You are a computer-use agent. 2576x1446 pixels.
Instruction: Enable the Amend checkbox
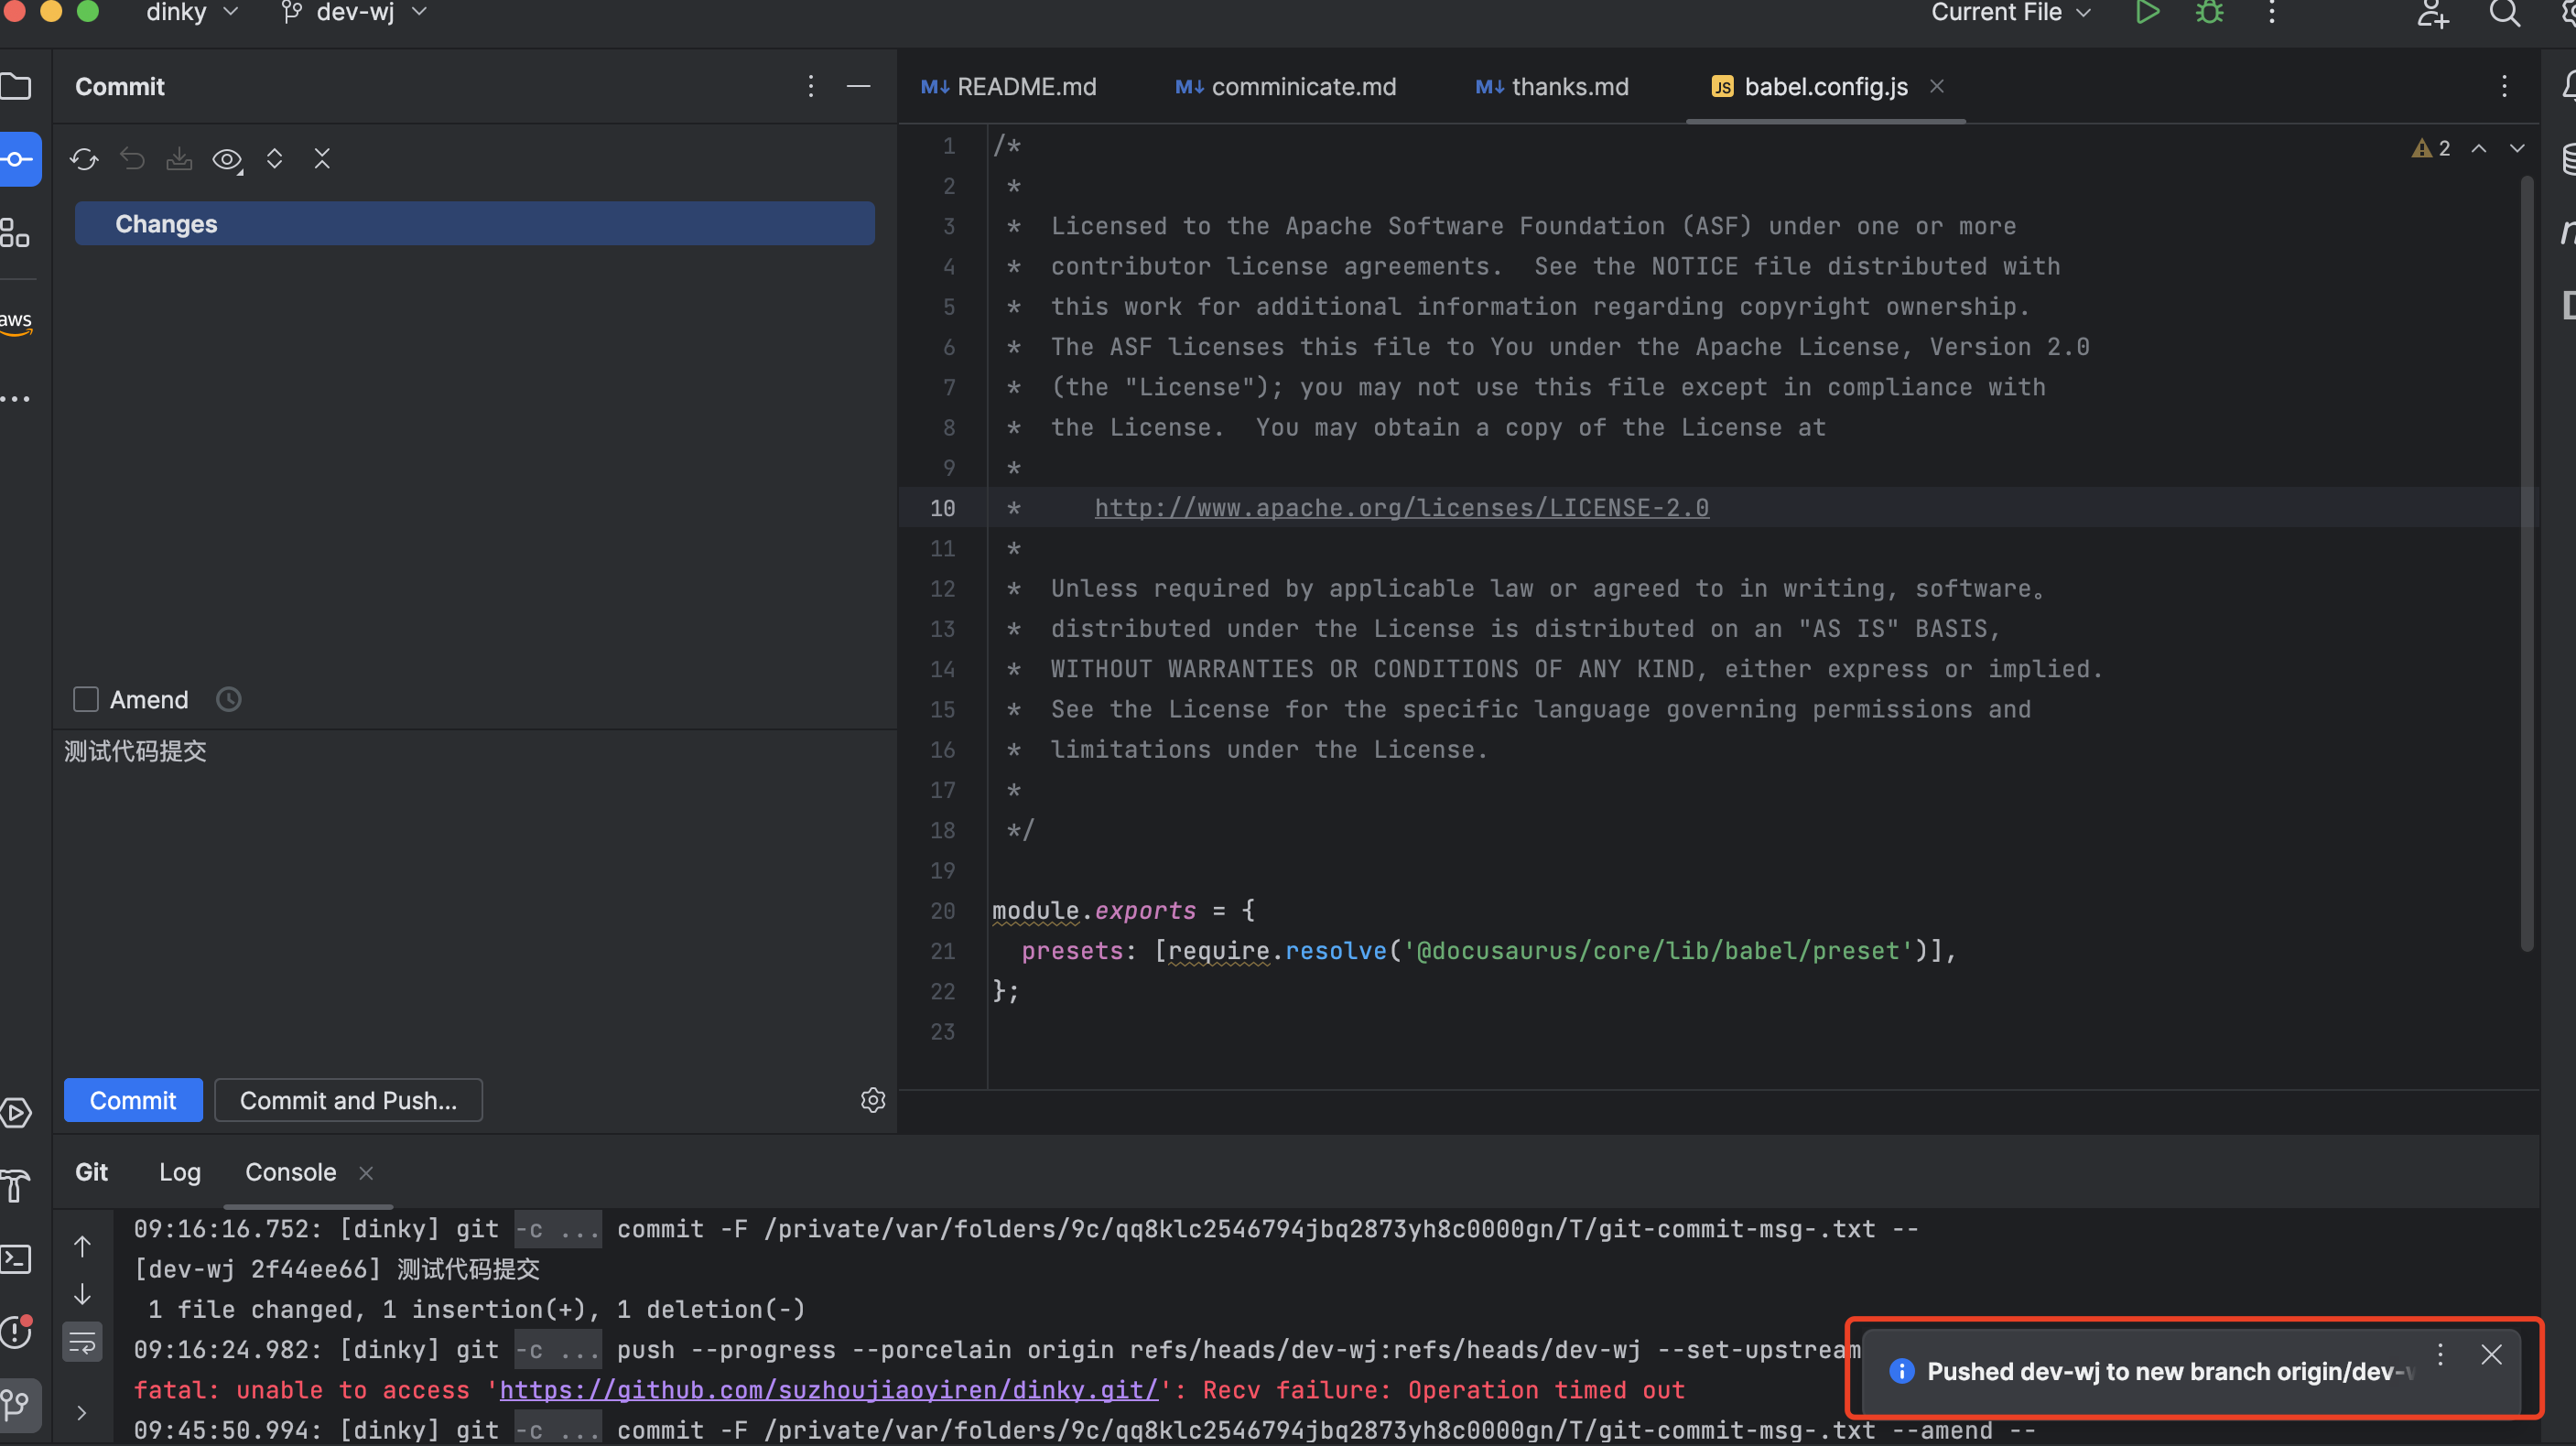click(x=86, y=700)
